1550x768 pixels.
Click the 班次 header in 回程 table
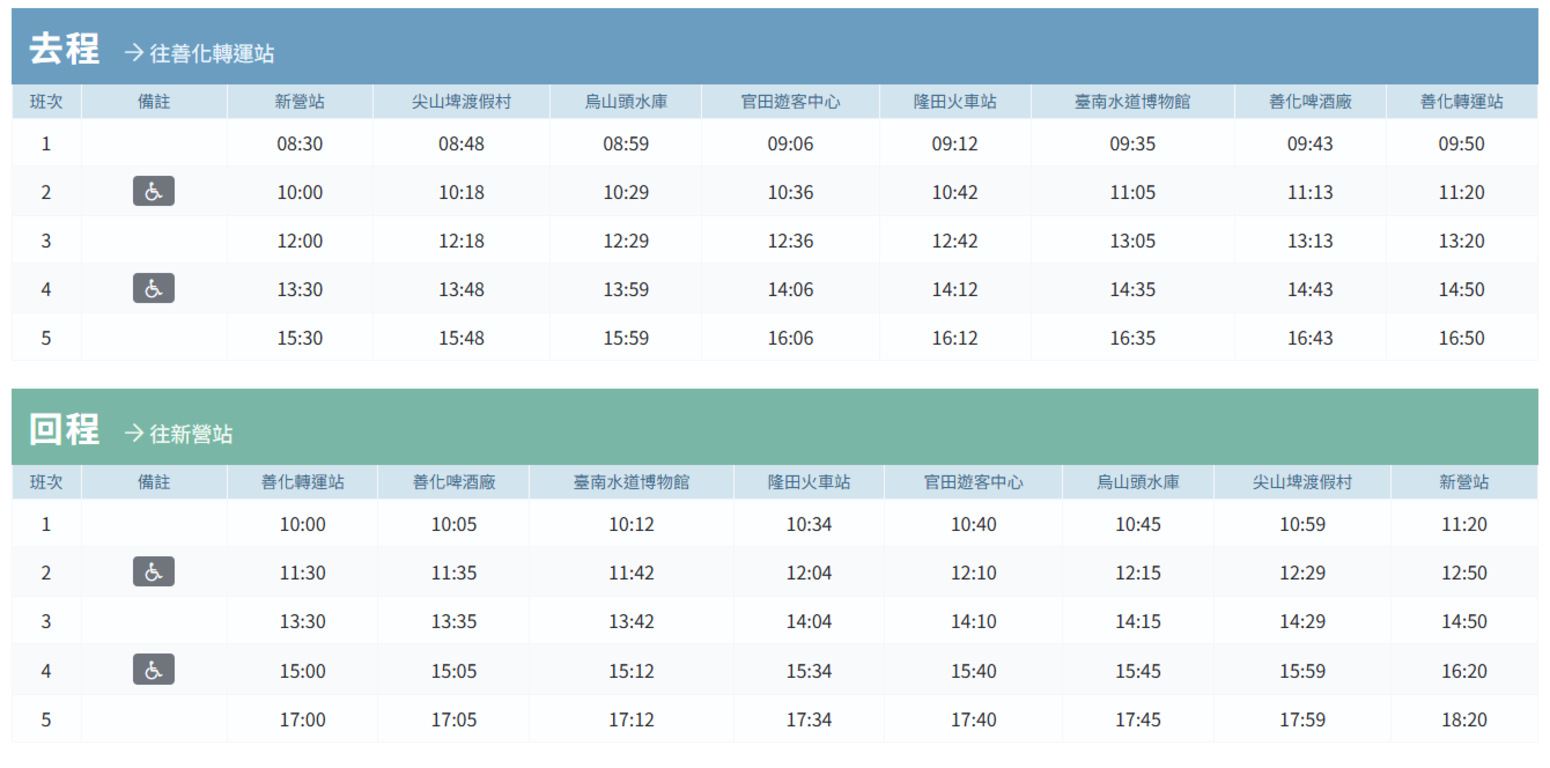[46, 482]
